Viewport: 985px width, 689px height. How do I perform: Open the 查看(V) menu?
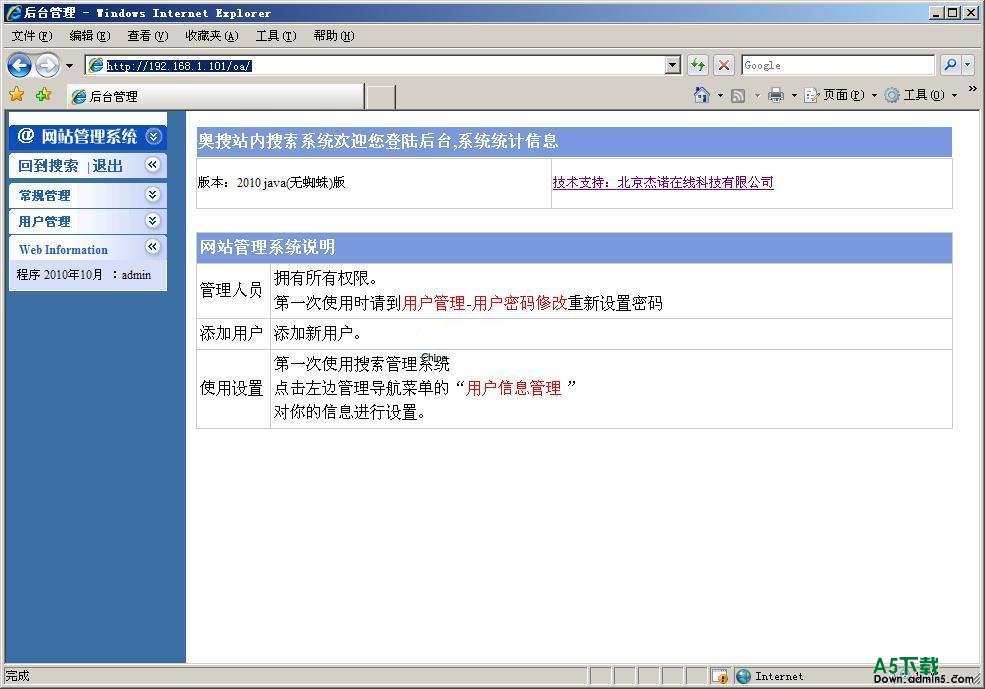point(148,36)
